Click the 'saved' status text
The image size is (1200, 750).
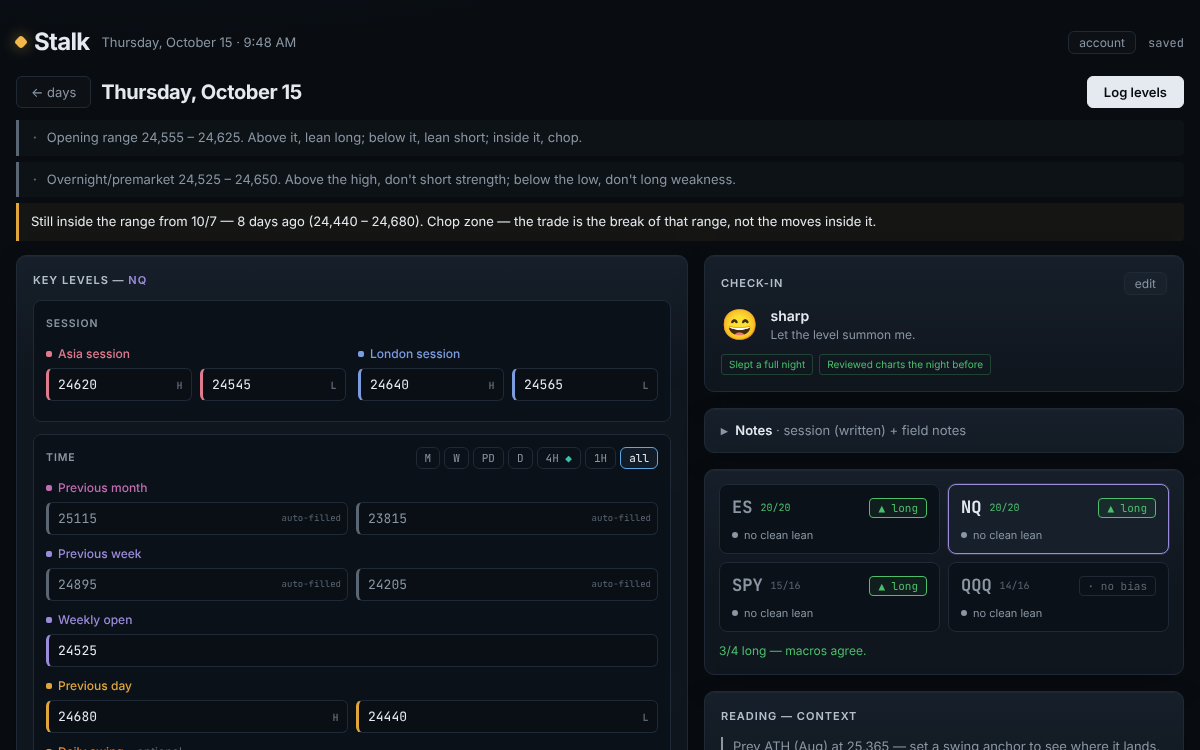pos(1166,43)
